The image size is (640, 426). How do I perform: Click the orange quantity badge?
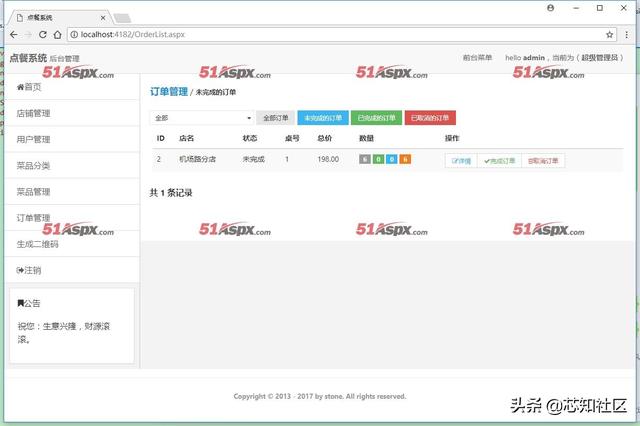coord(405,159)
